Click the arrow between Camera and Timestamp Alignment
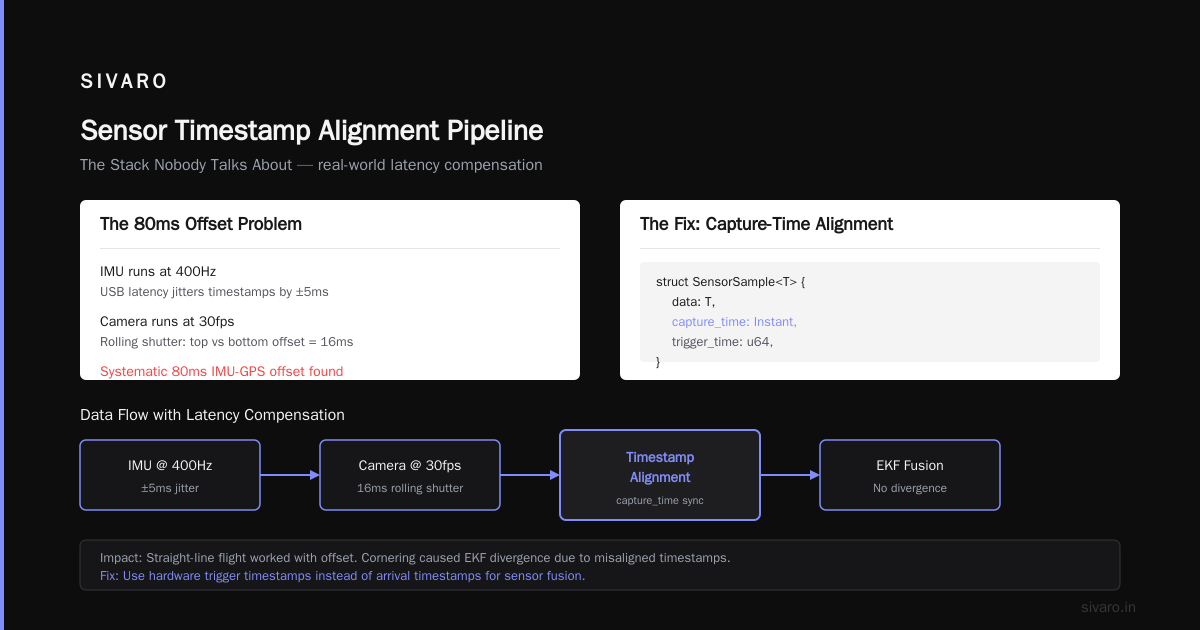This screenshot has width=1200, height=630. 530,475
